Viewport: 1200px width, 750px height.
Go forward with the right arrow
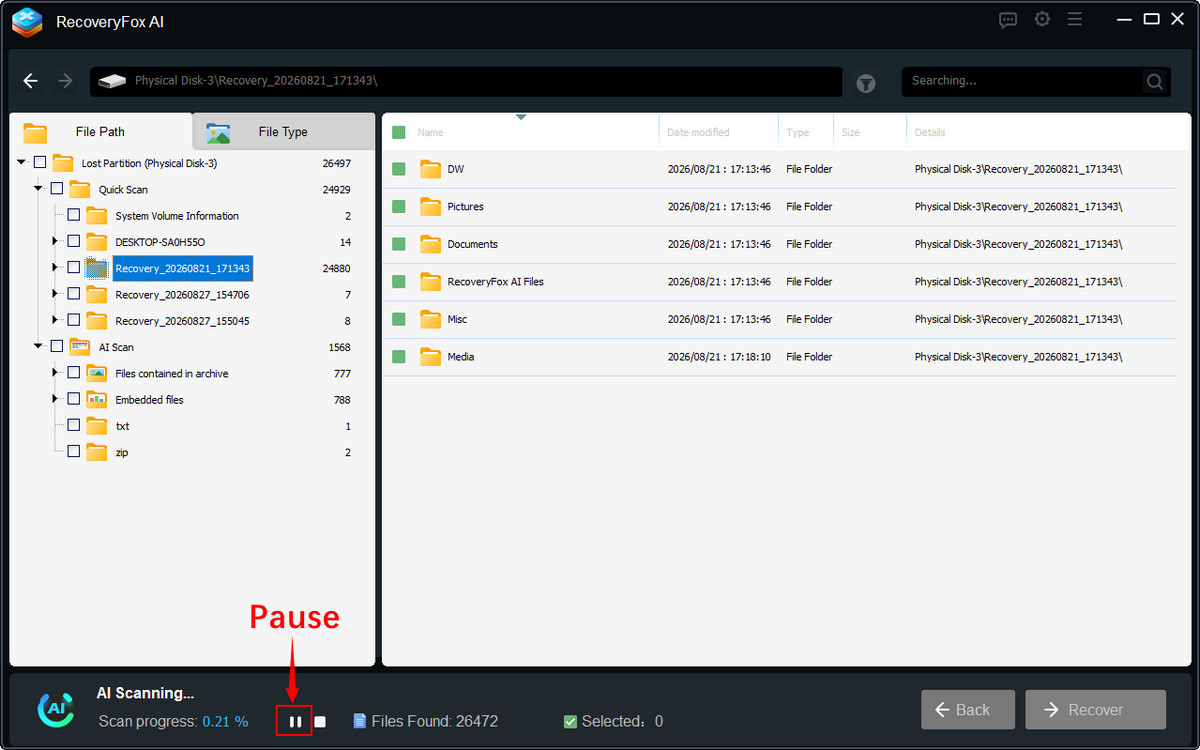tap(65, 81)
